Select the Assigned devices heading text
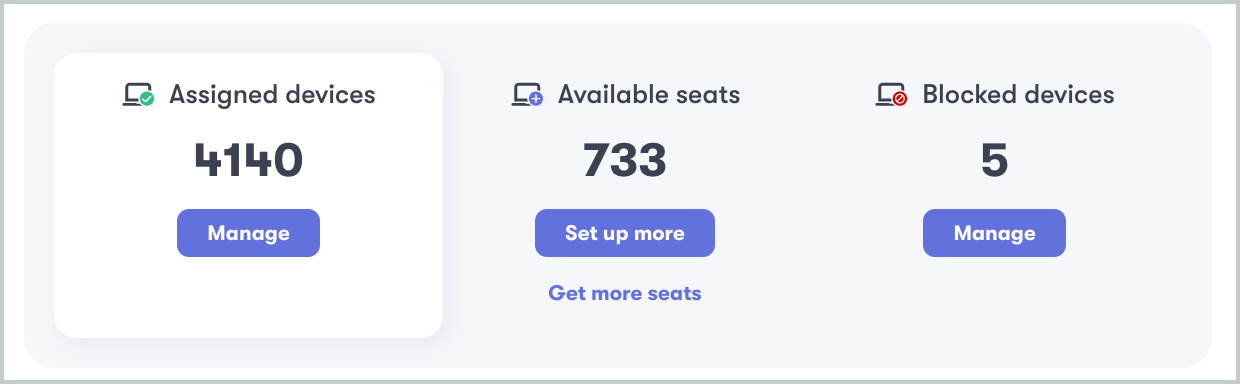 click(272, 95)
